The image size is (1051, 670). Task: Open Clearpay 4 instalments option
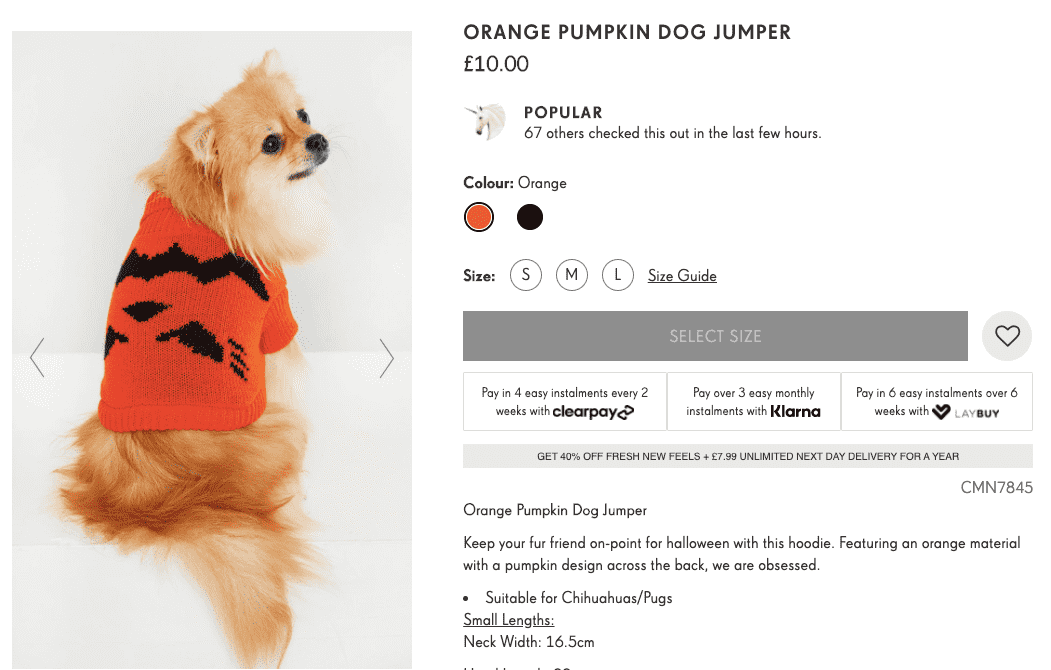564,401
